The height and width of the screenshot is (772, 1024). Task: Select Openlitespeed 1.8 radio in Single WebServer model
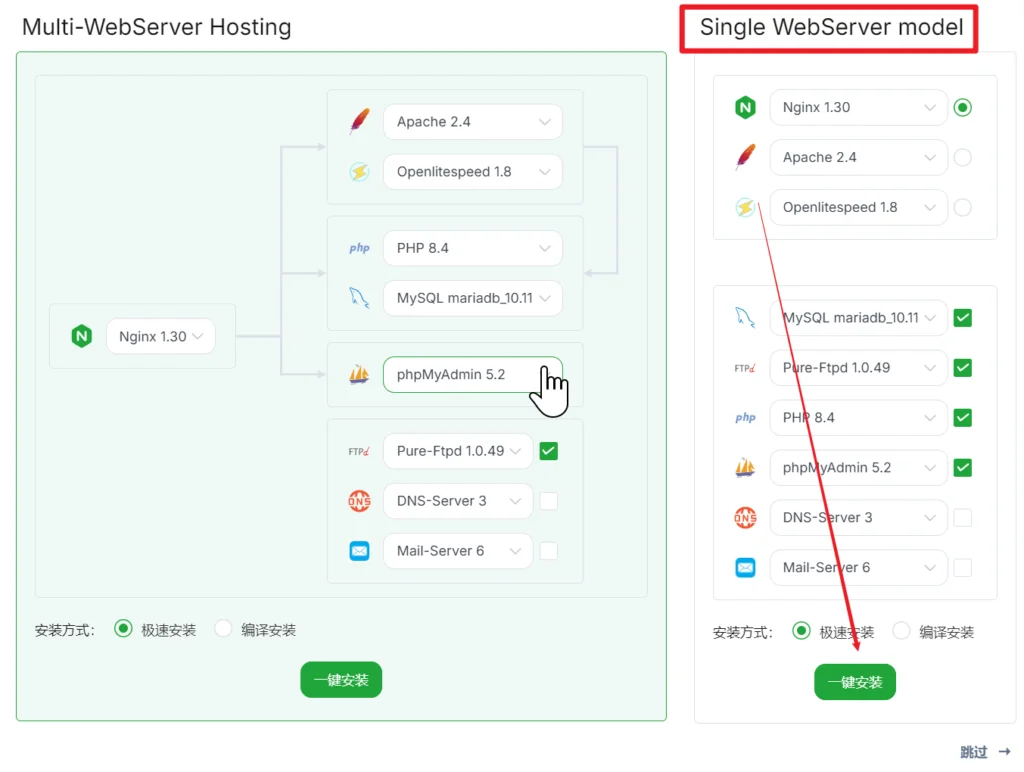point(963,208)
